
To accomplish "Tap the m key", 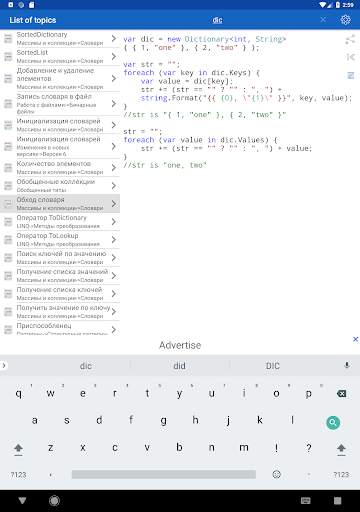I will pyautogui.click(x=244, y=448).
